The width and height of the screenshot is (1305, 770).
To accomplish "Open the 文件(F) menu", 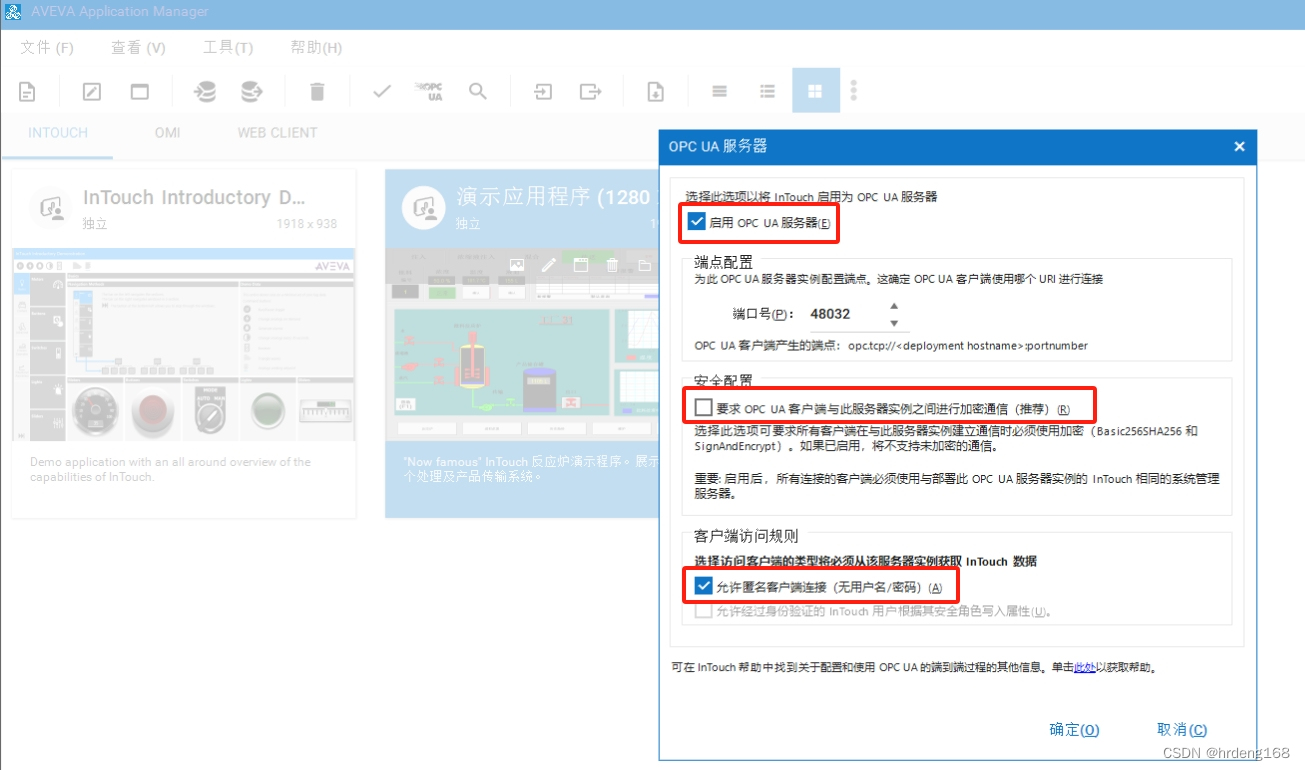I will tap(47, 48).
